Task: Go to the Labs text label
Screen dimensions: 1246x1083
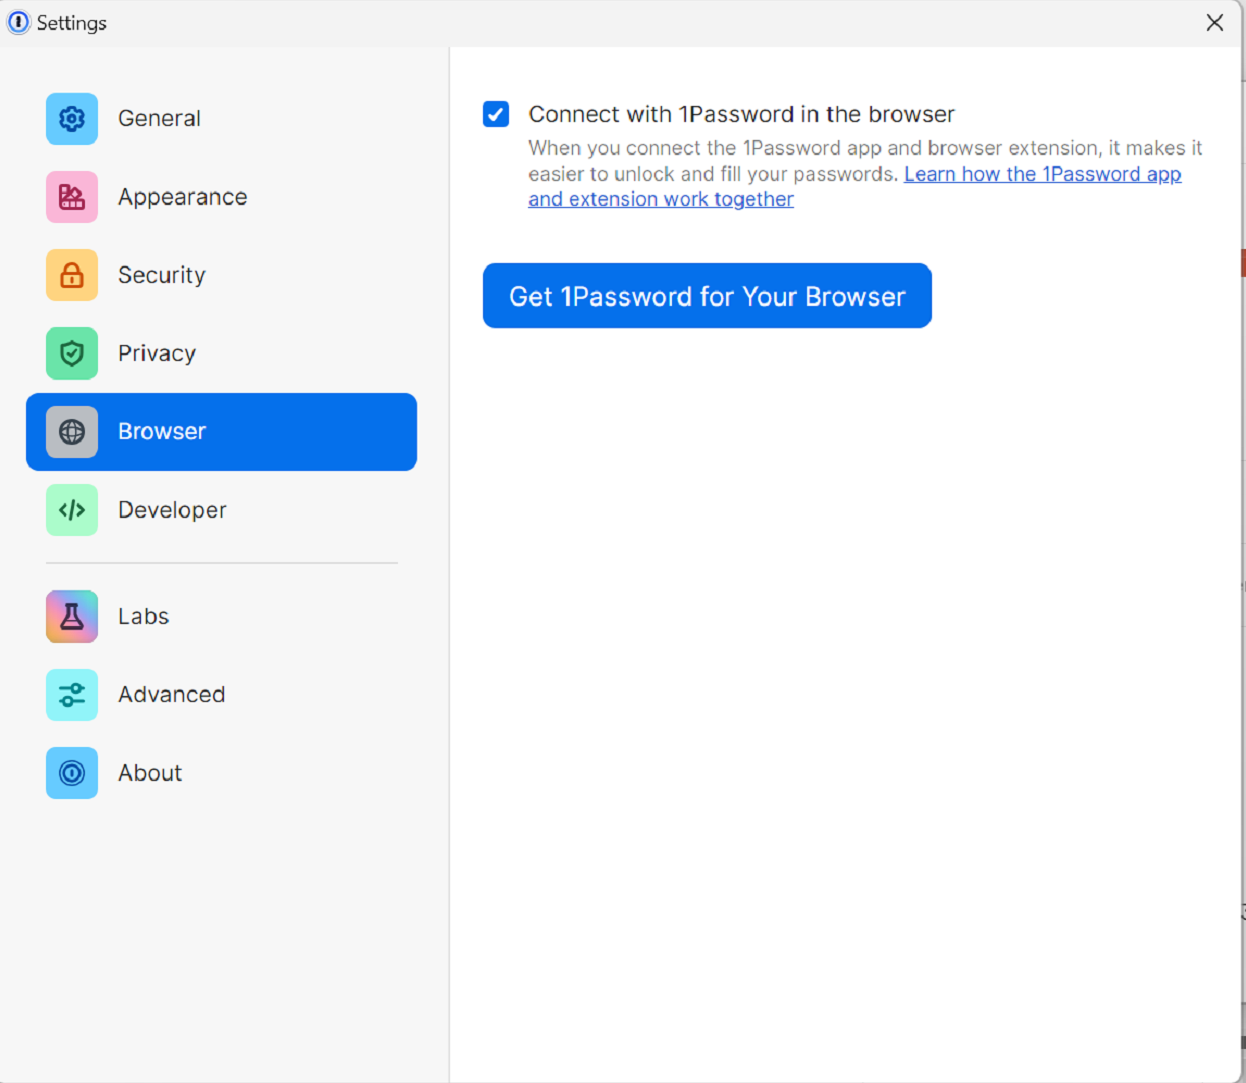Action: click(x=144, y=616)
